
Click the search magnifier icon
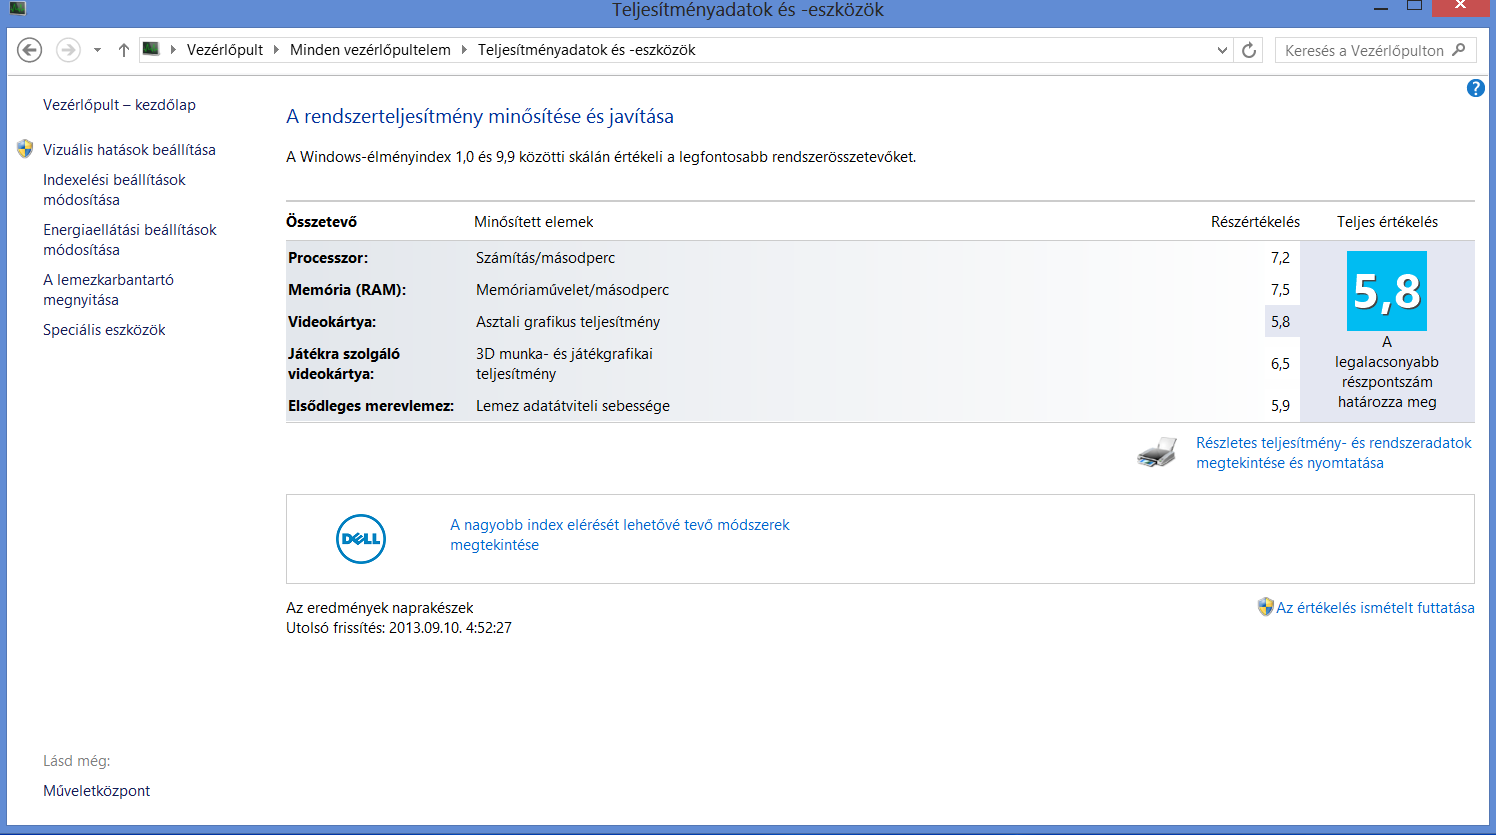click(x=1459, y=50)
